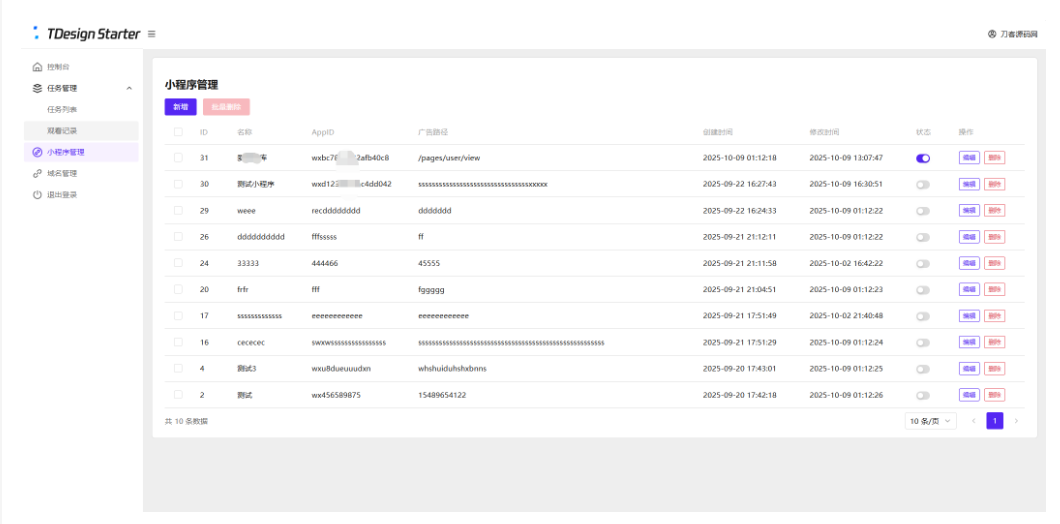
Task: Go to next page using the right arrow
Action: (1016, 421)
